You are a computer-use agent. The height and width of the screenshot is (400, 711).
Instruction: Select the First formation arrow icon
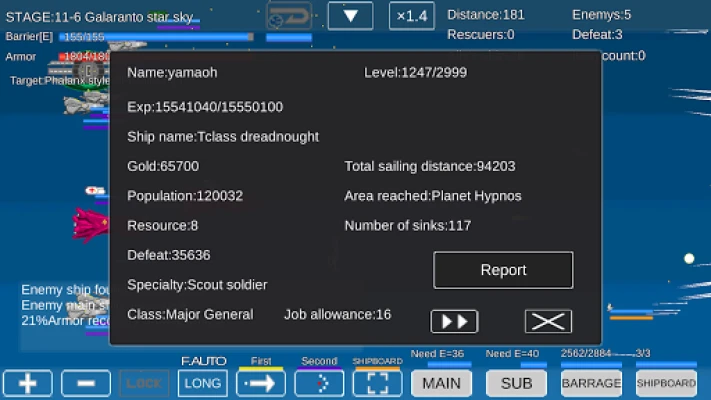(261, 383)
